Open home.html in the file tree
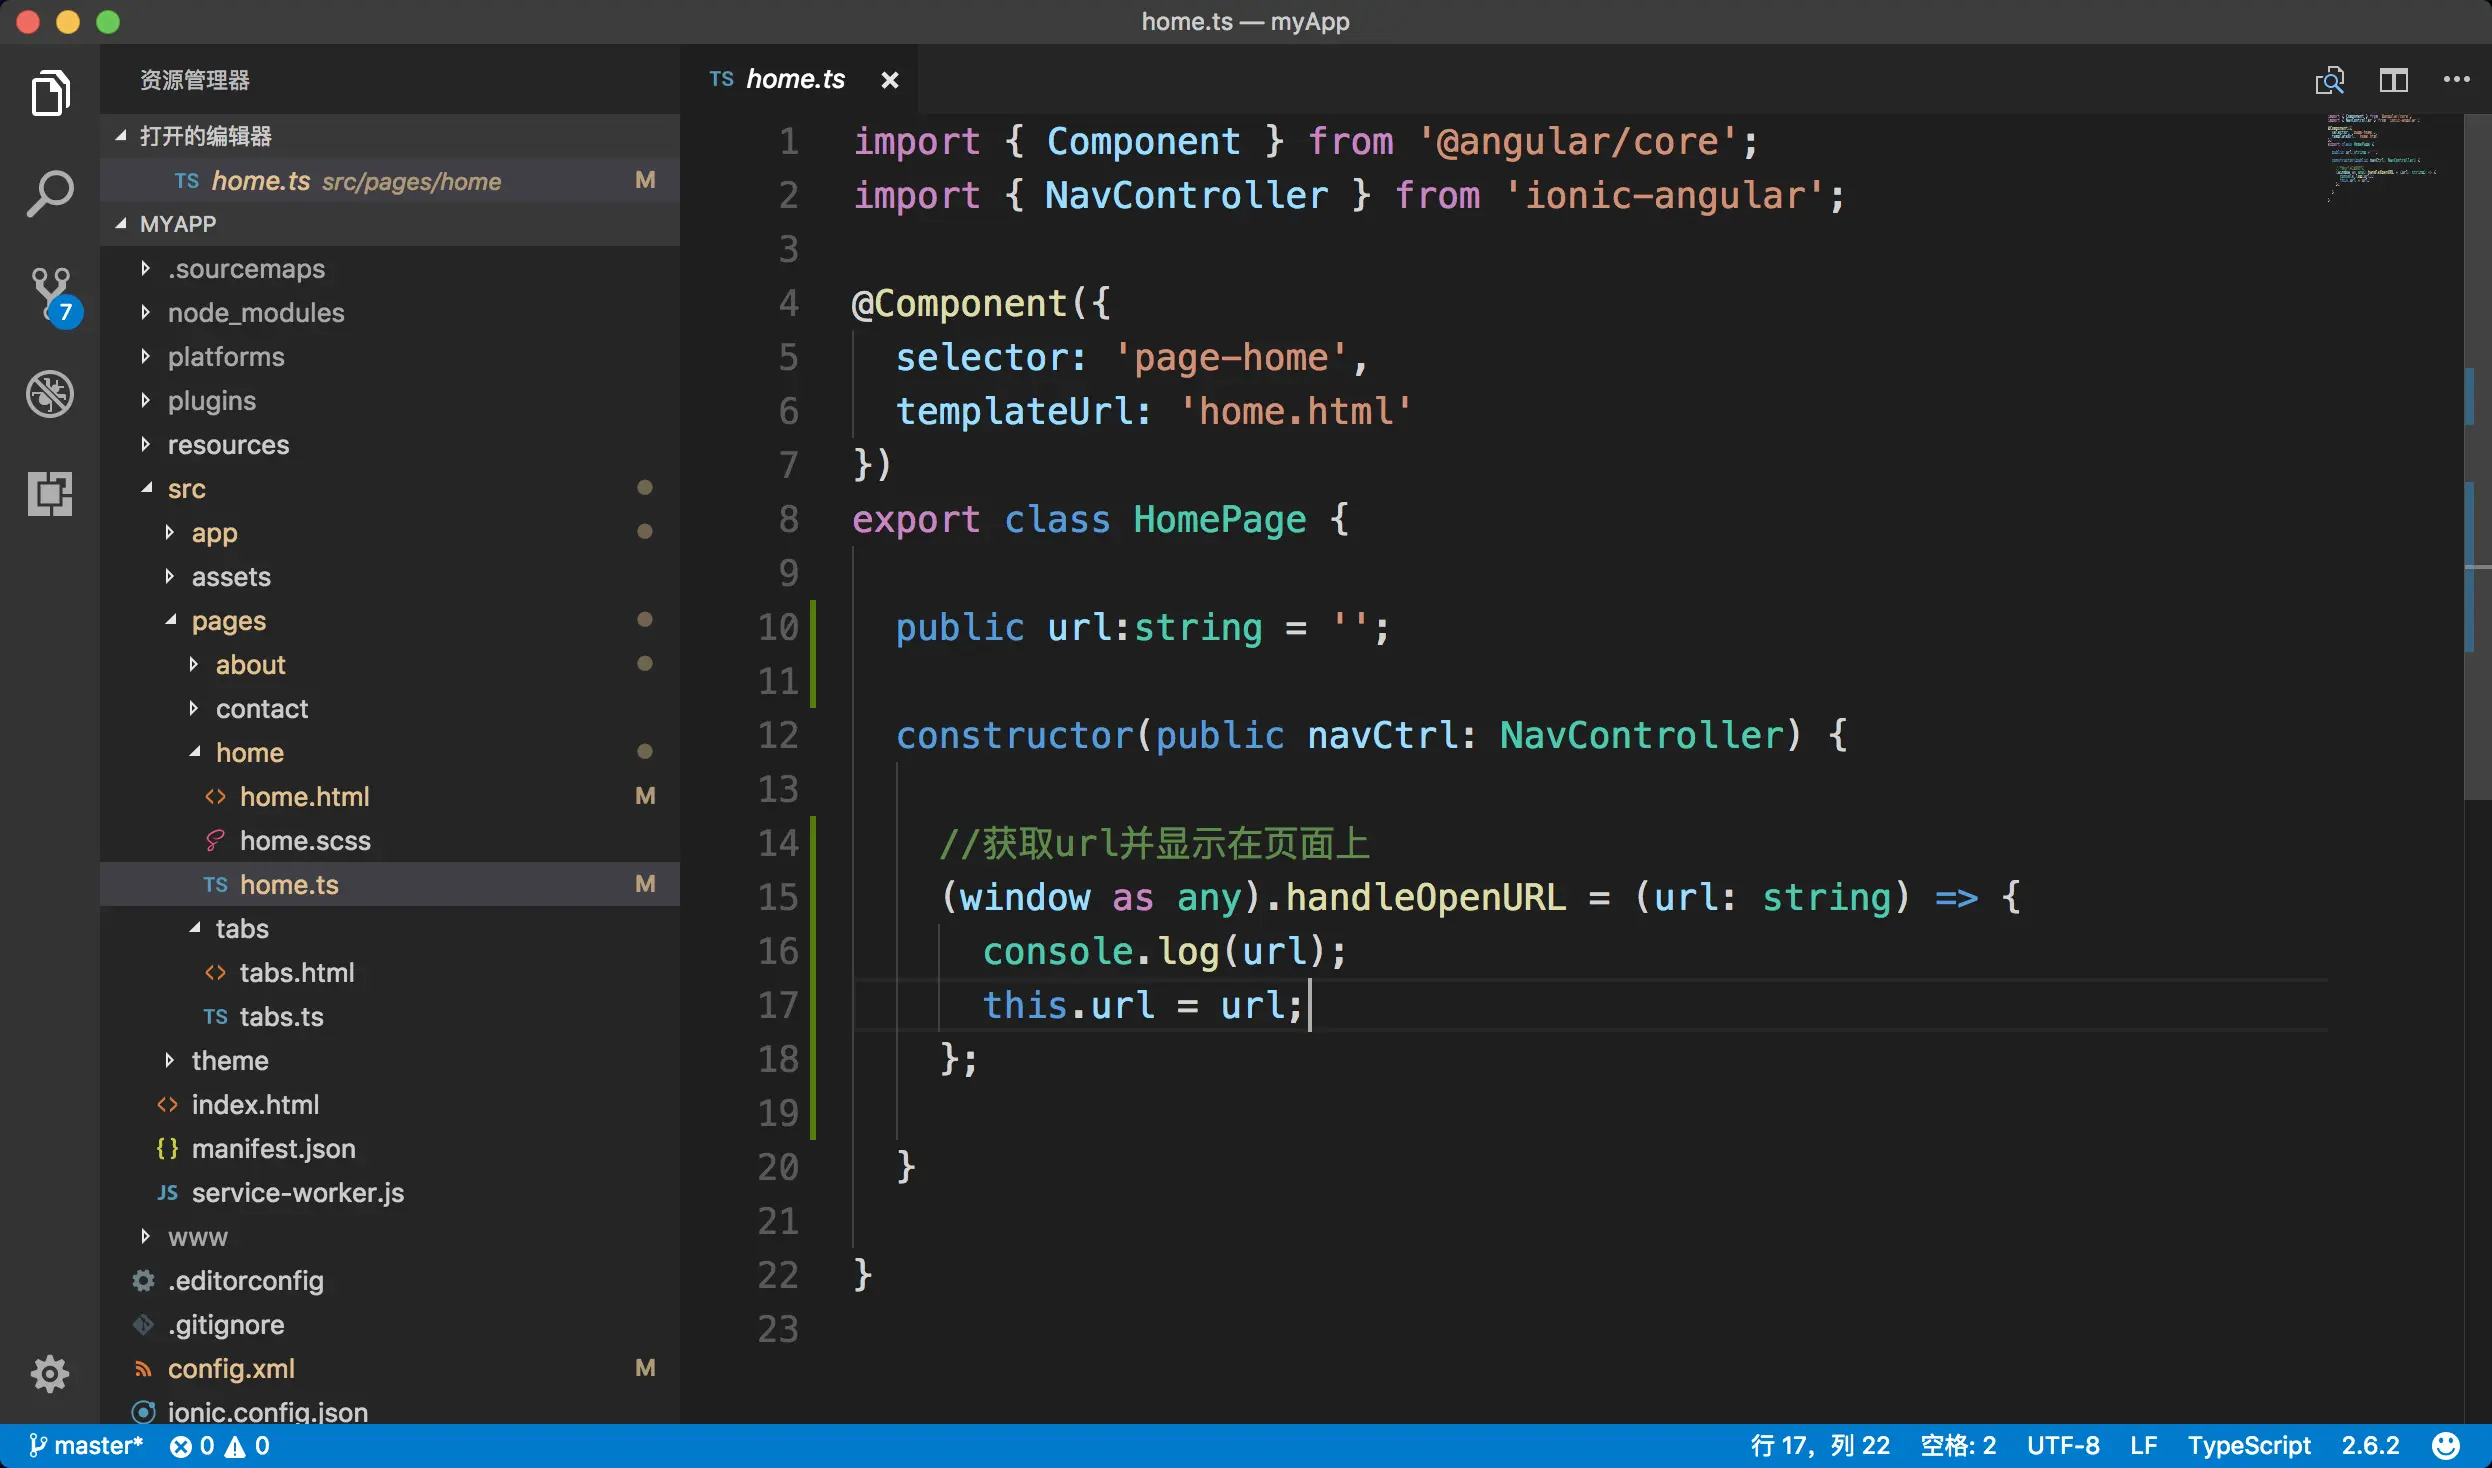This screenshot has width=2492, height=1468. coord(304,797)
